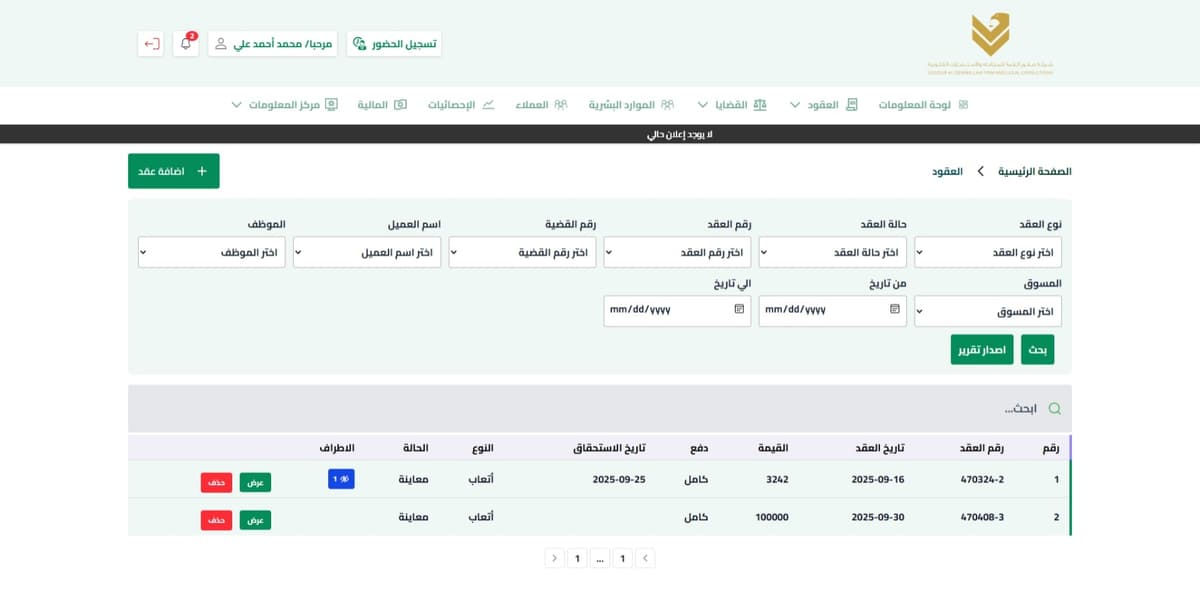Click the اضافة عقد button
The width and height of the screenshot is (1200, 591).
(174, 171)
